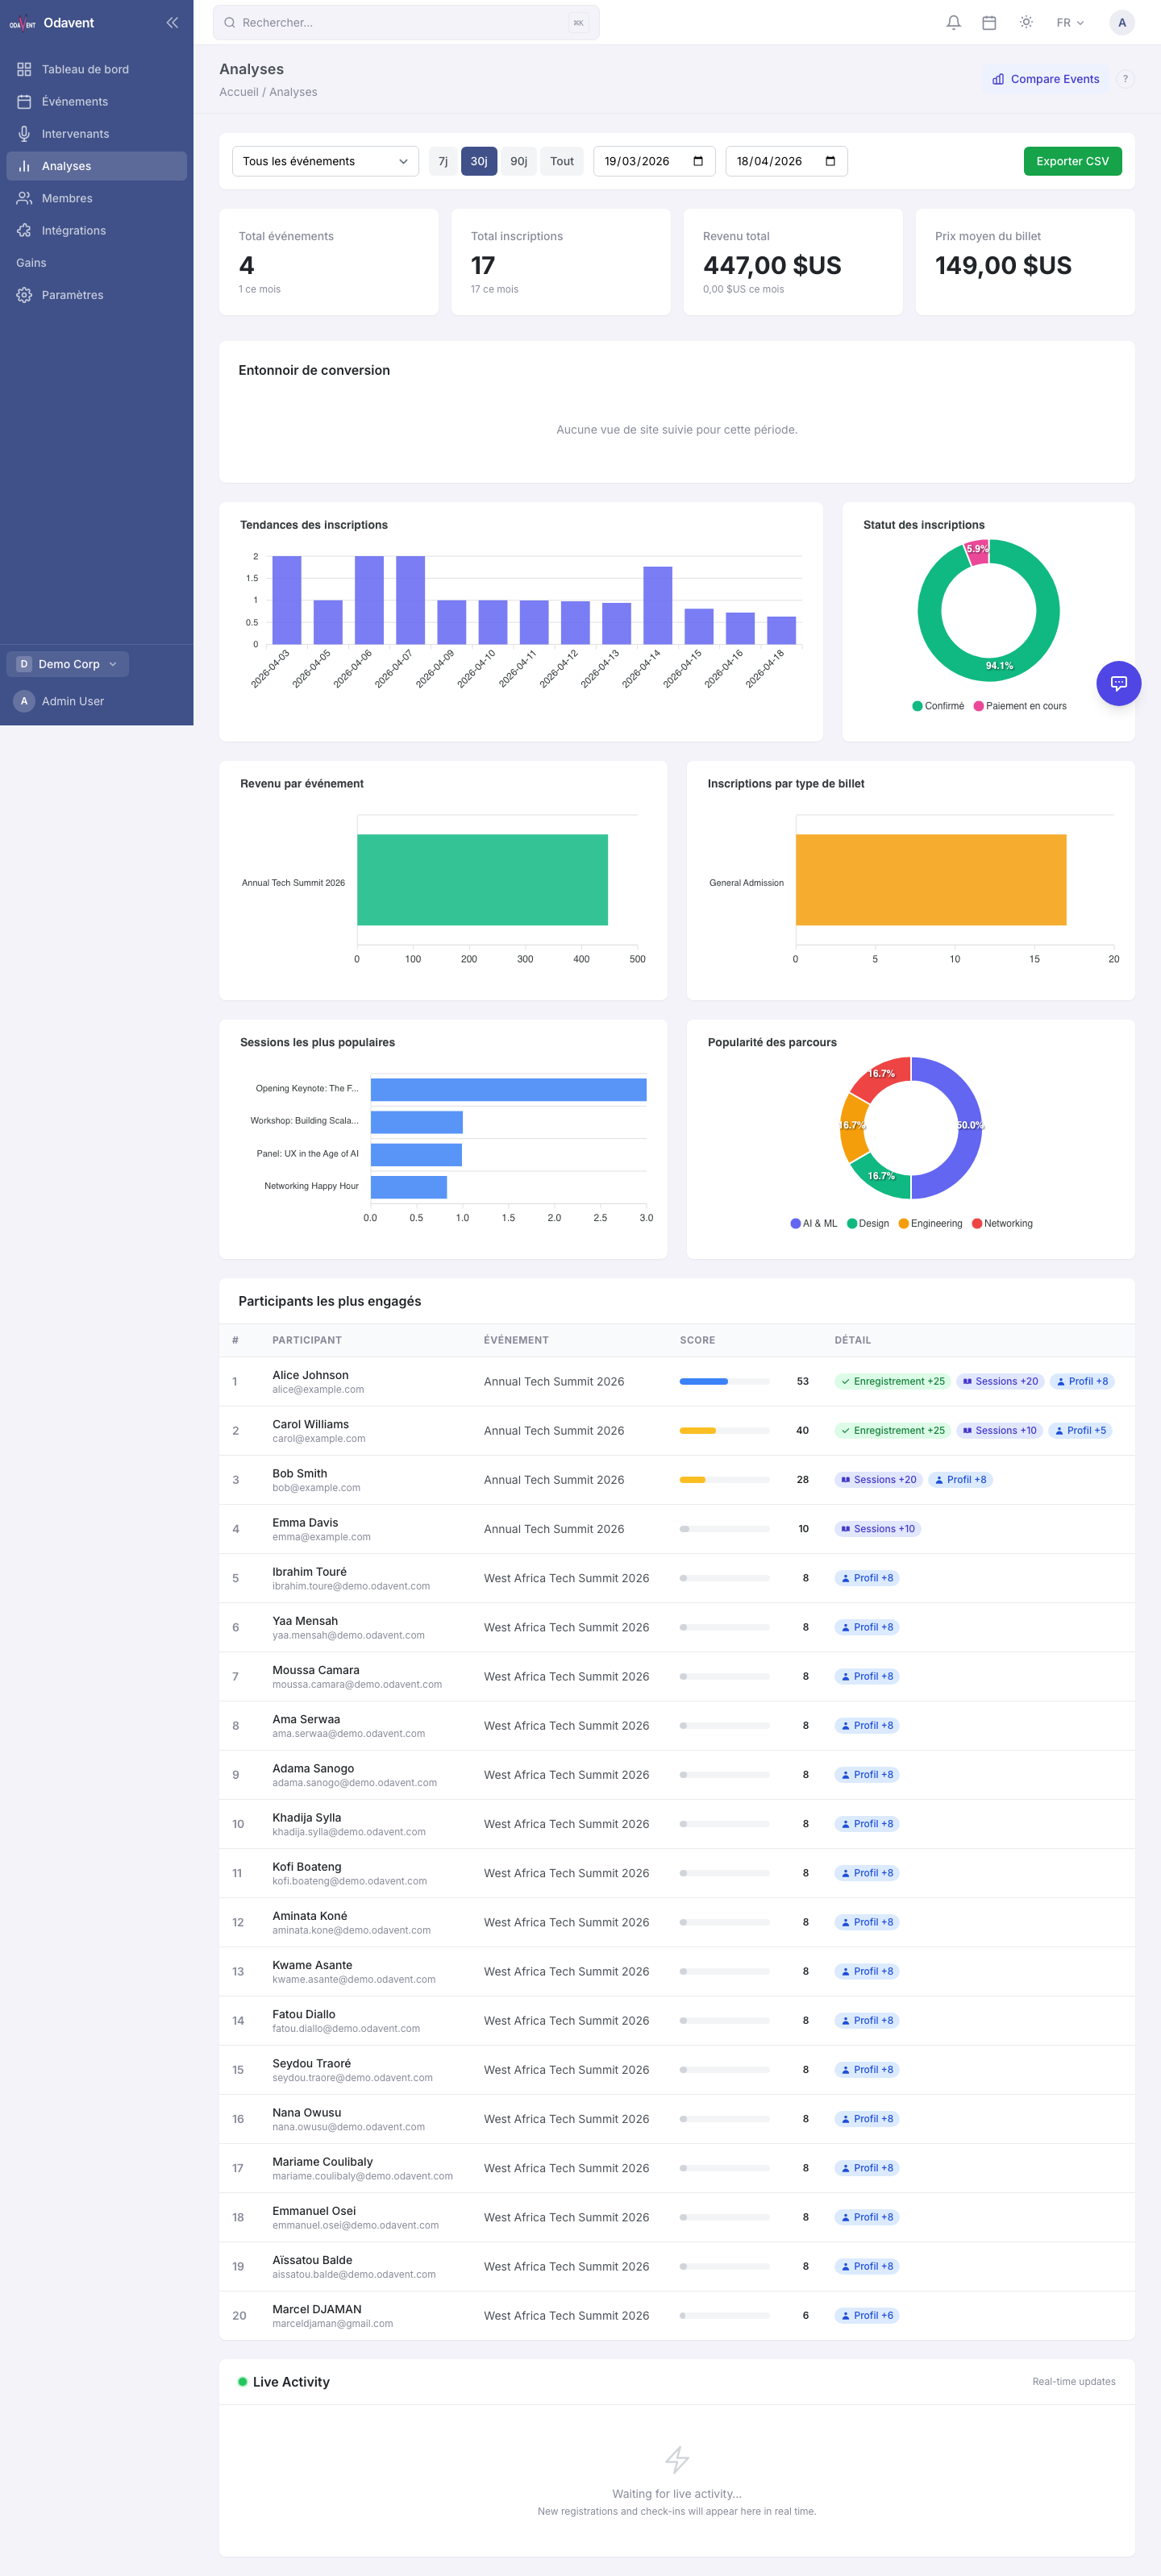Select the 30j time range
The height and width of the screenshot is (2576, 1161).
(x=479, y=161)
